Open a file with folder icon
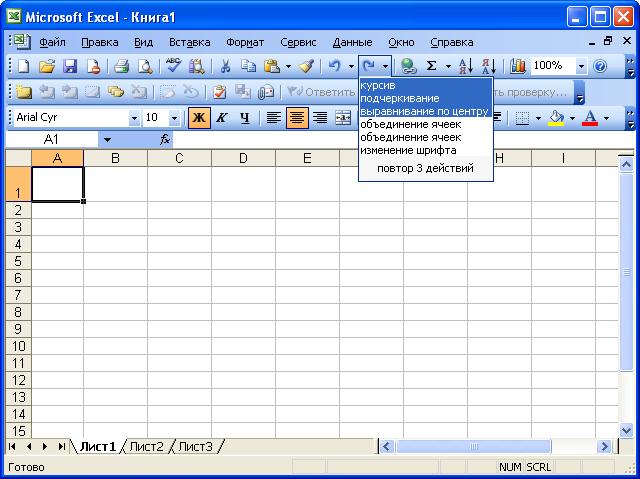640x479 pixels. [x=47, y=66]
